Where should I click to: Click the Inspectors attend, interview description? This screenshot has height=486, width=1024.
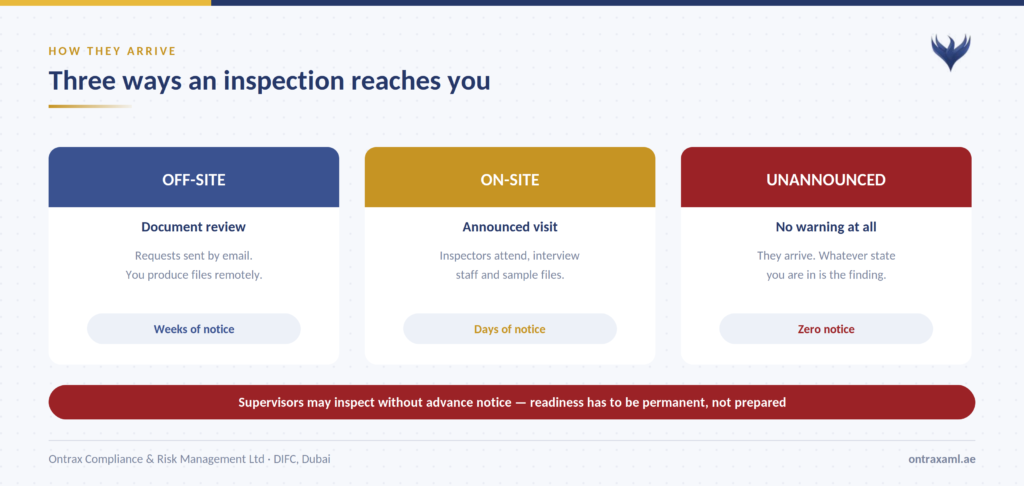click(x=510, y=265)
